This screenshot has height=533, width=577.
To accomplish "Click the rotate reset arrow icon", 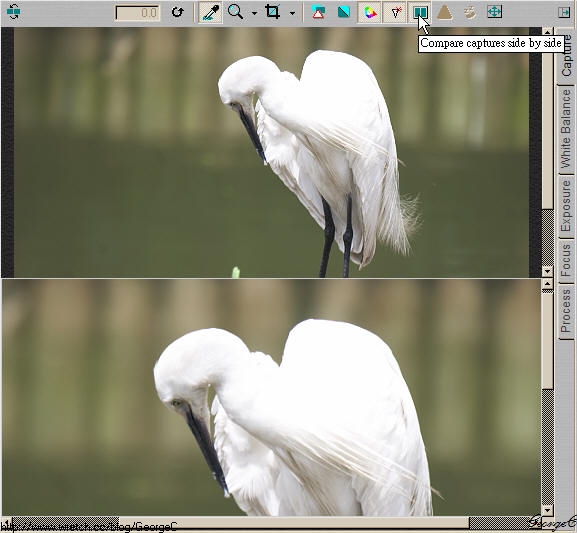I will [177, 12].
